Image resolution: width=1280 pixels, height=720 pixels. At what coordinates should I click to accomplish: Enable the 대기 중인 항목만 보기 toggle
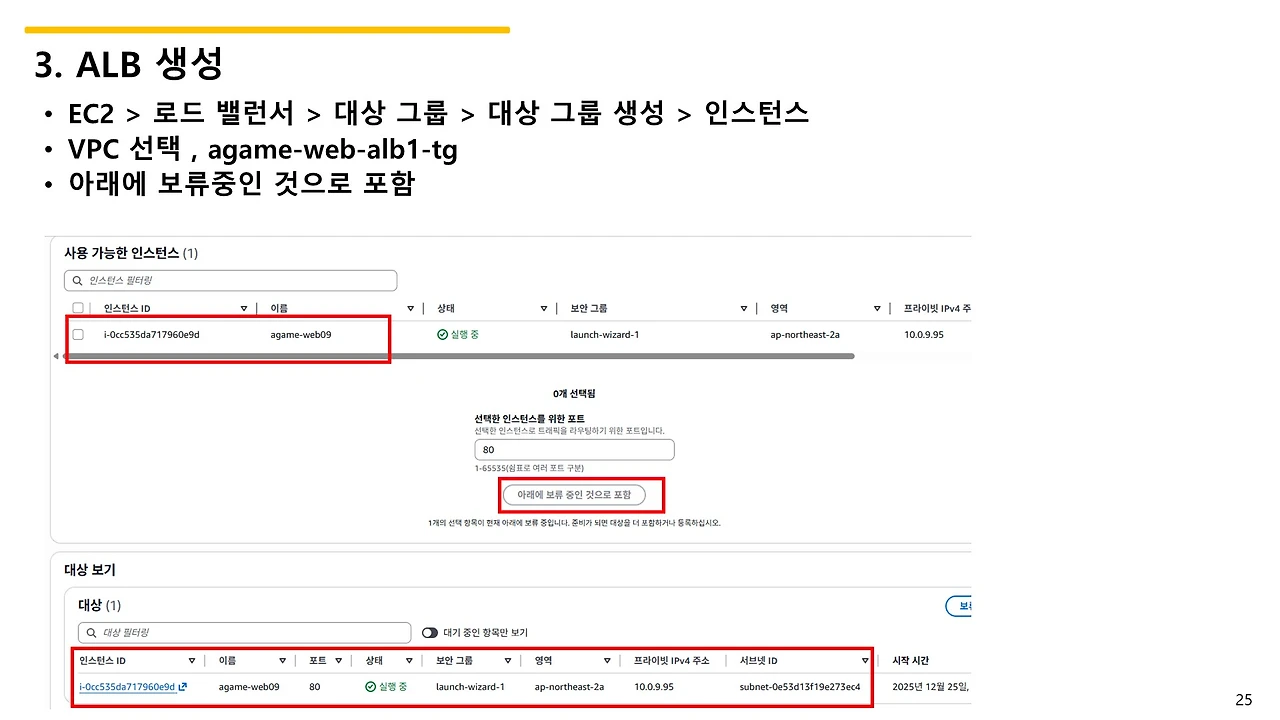click(x=430, y=632)
